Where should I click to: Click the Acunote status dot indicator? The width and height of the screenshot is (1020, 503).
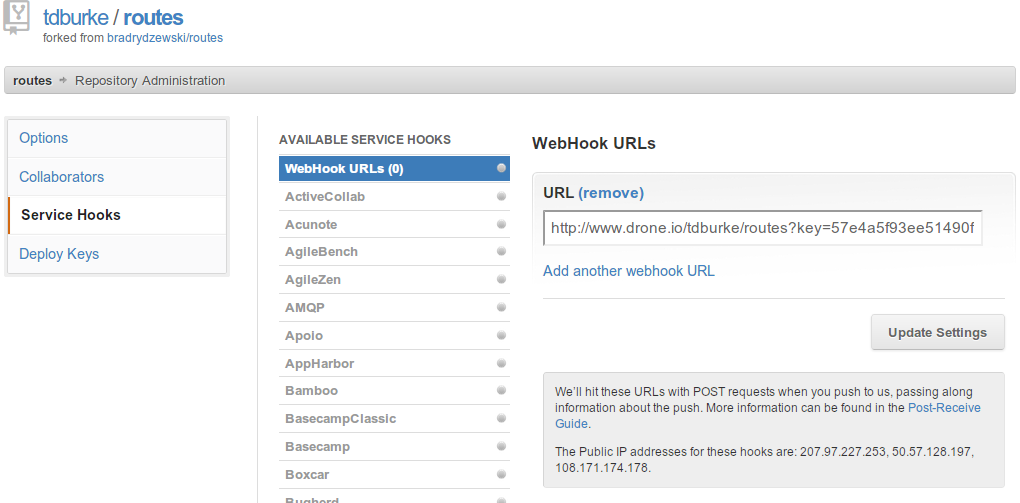(x=501, y=224)
